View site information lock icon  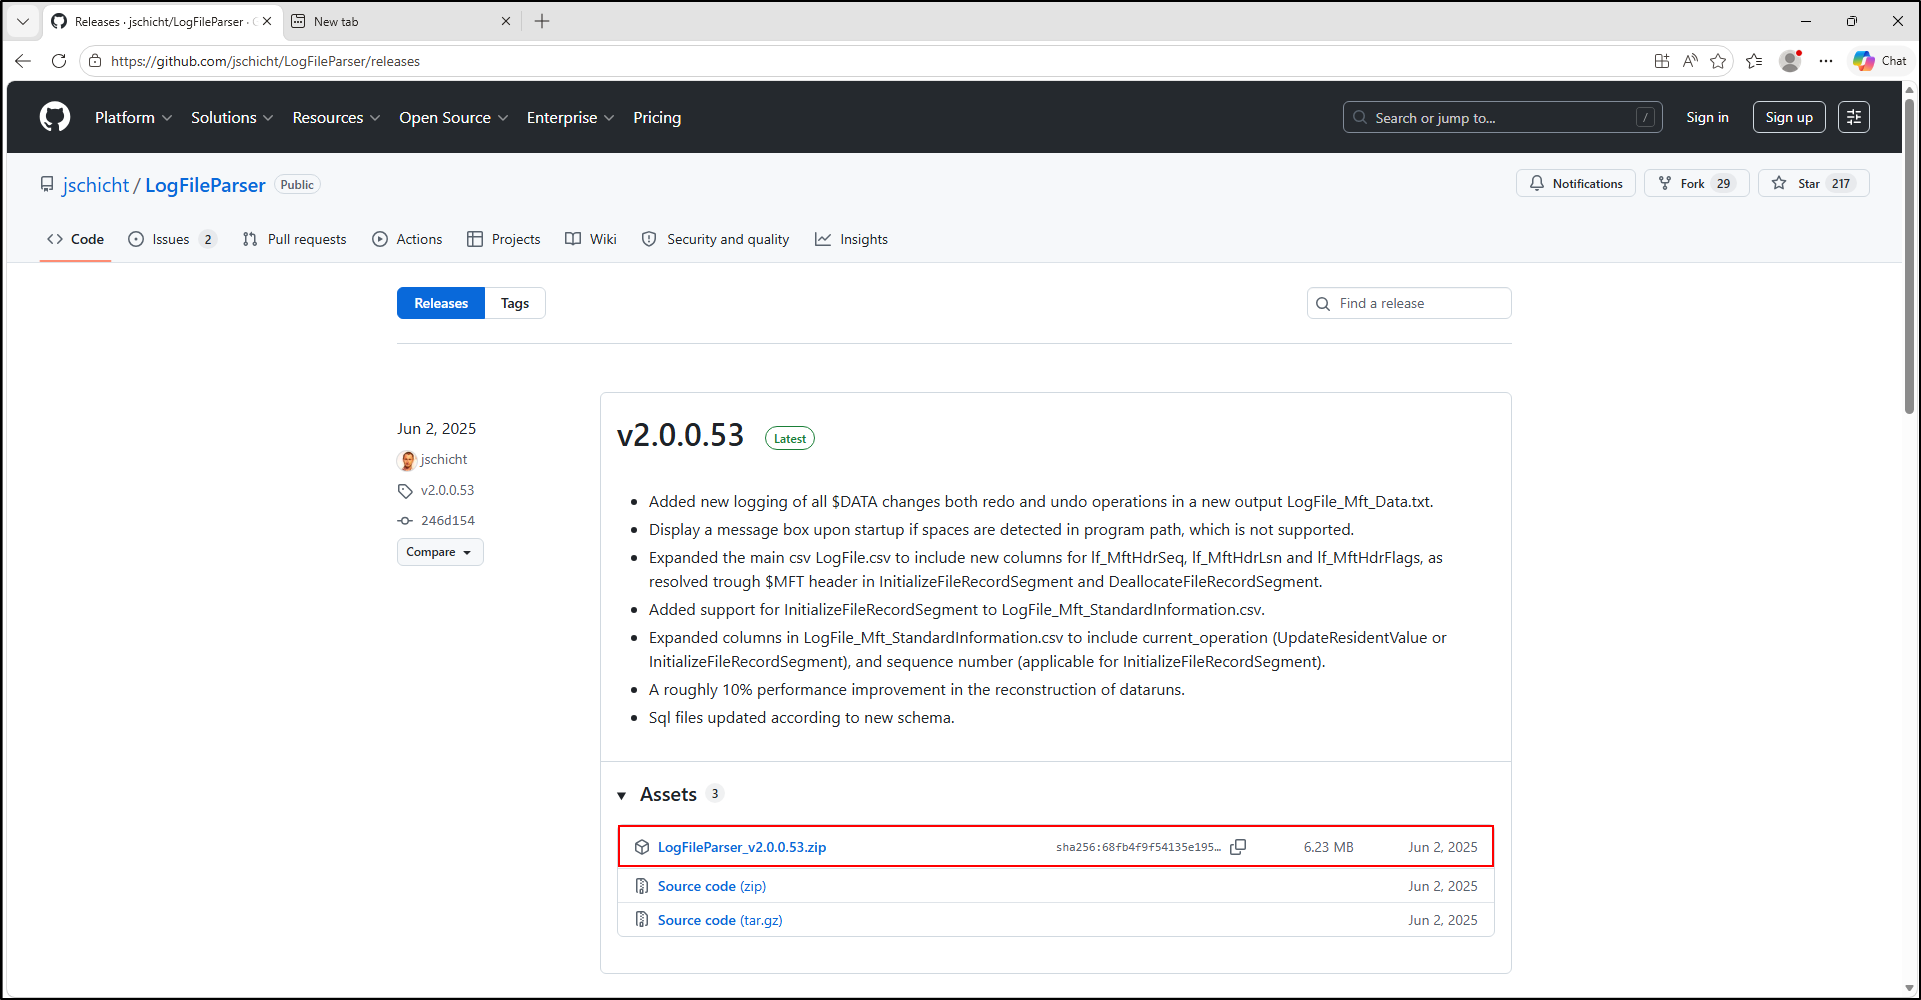coord(95,61)
